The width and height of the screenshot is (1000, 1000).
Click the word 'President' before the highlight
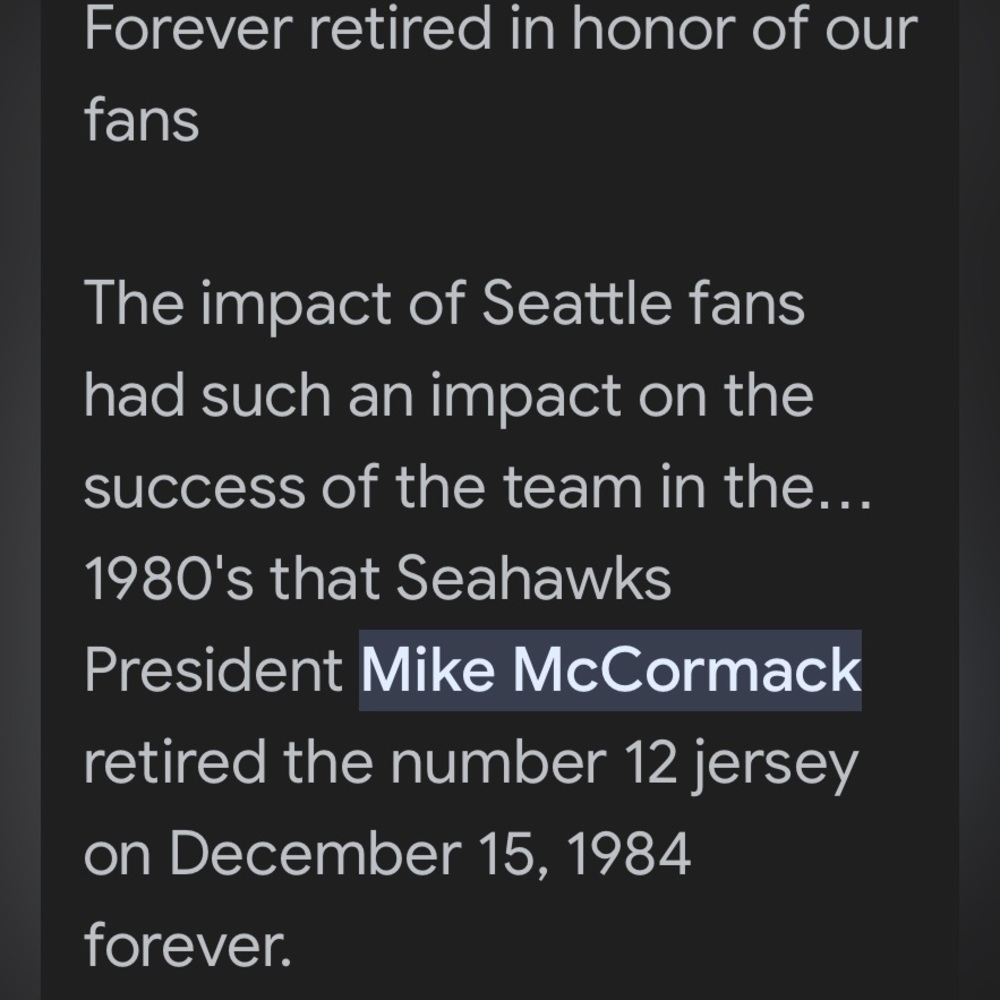tap(214, 670)
